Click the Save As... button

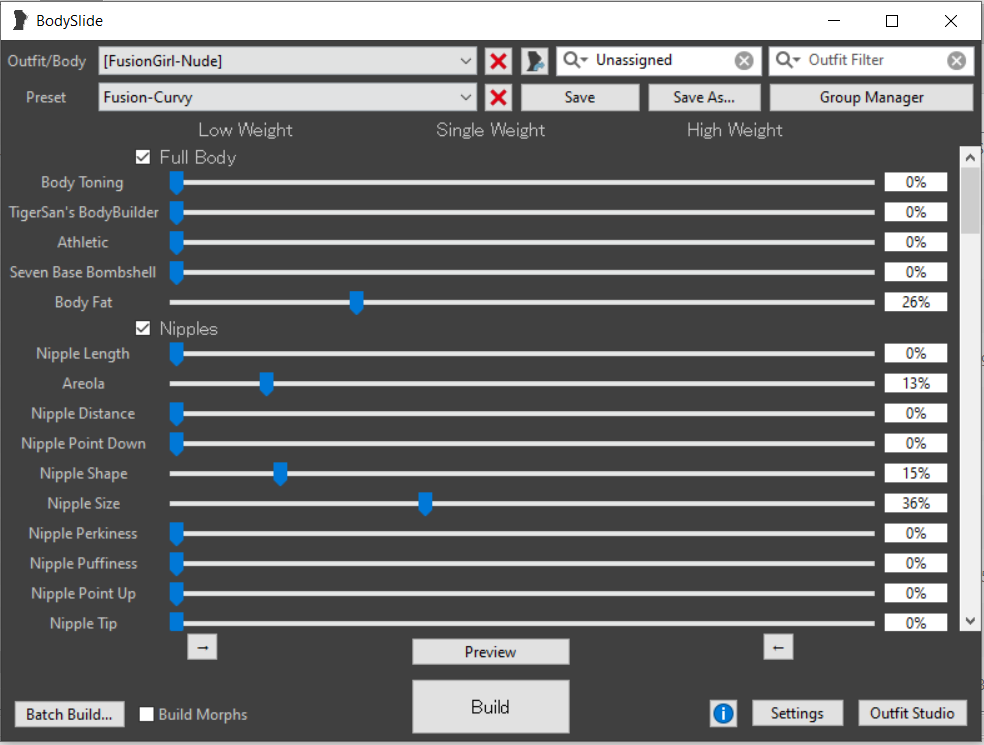click(x=704, y=97)
